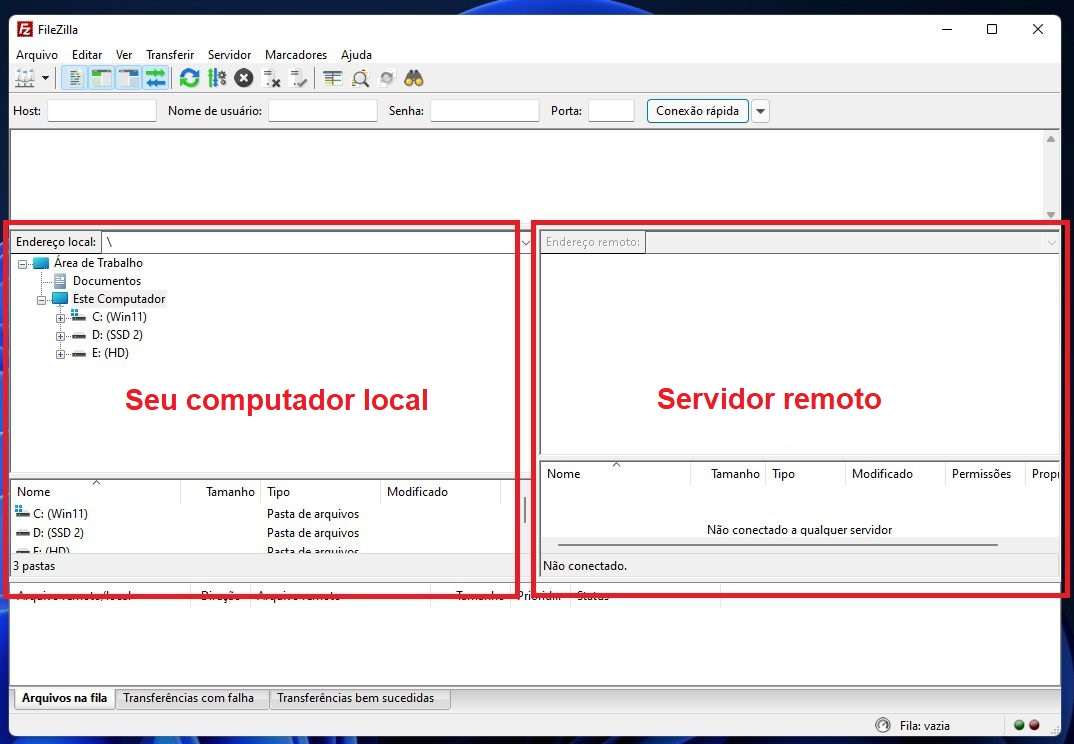The image size is (1074, 744).
Task: Toggle directory comparison magnifier icon
Action: (x=360, y=78)
